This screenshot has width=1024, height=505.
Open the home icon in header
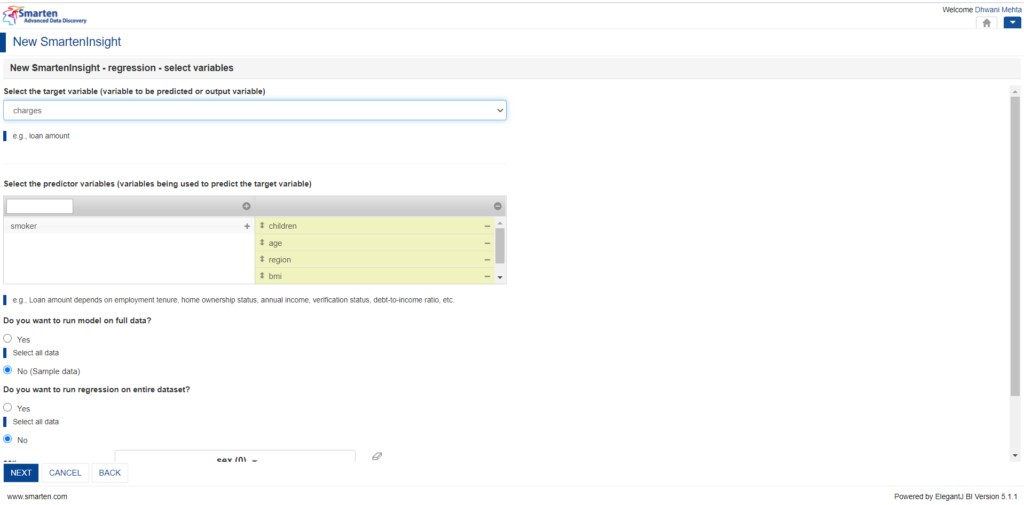[x=986, y=23]
